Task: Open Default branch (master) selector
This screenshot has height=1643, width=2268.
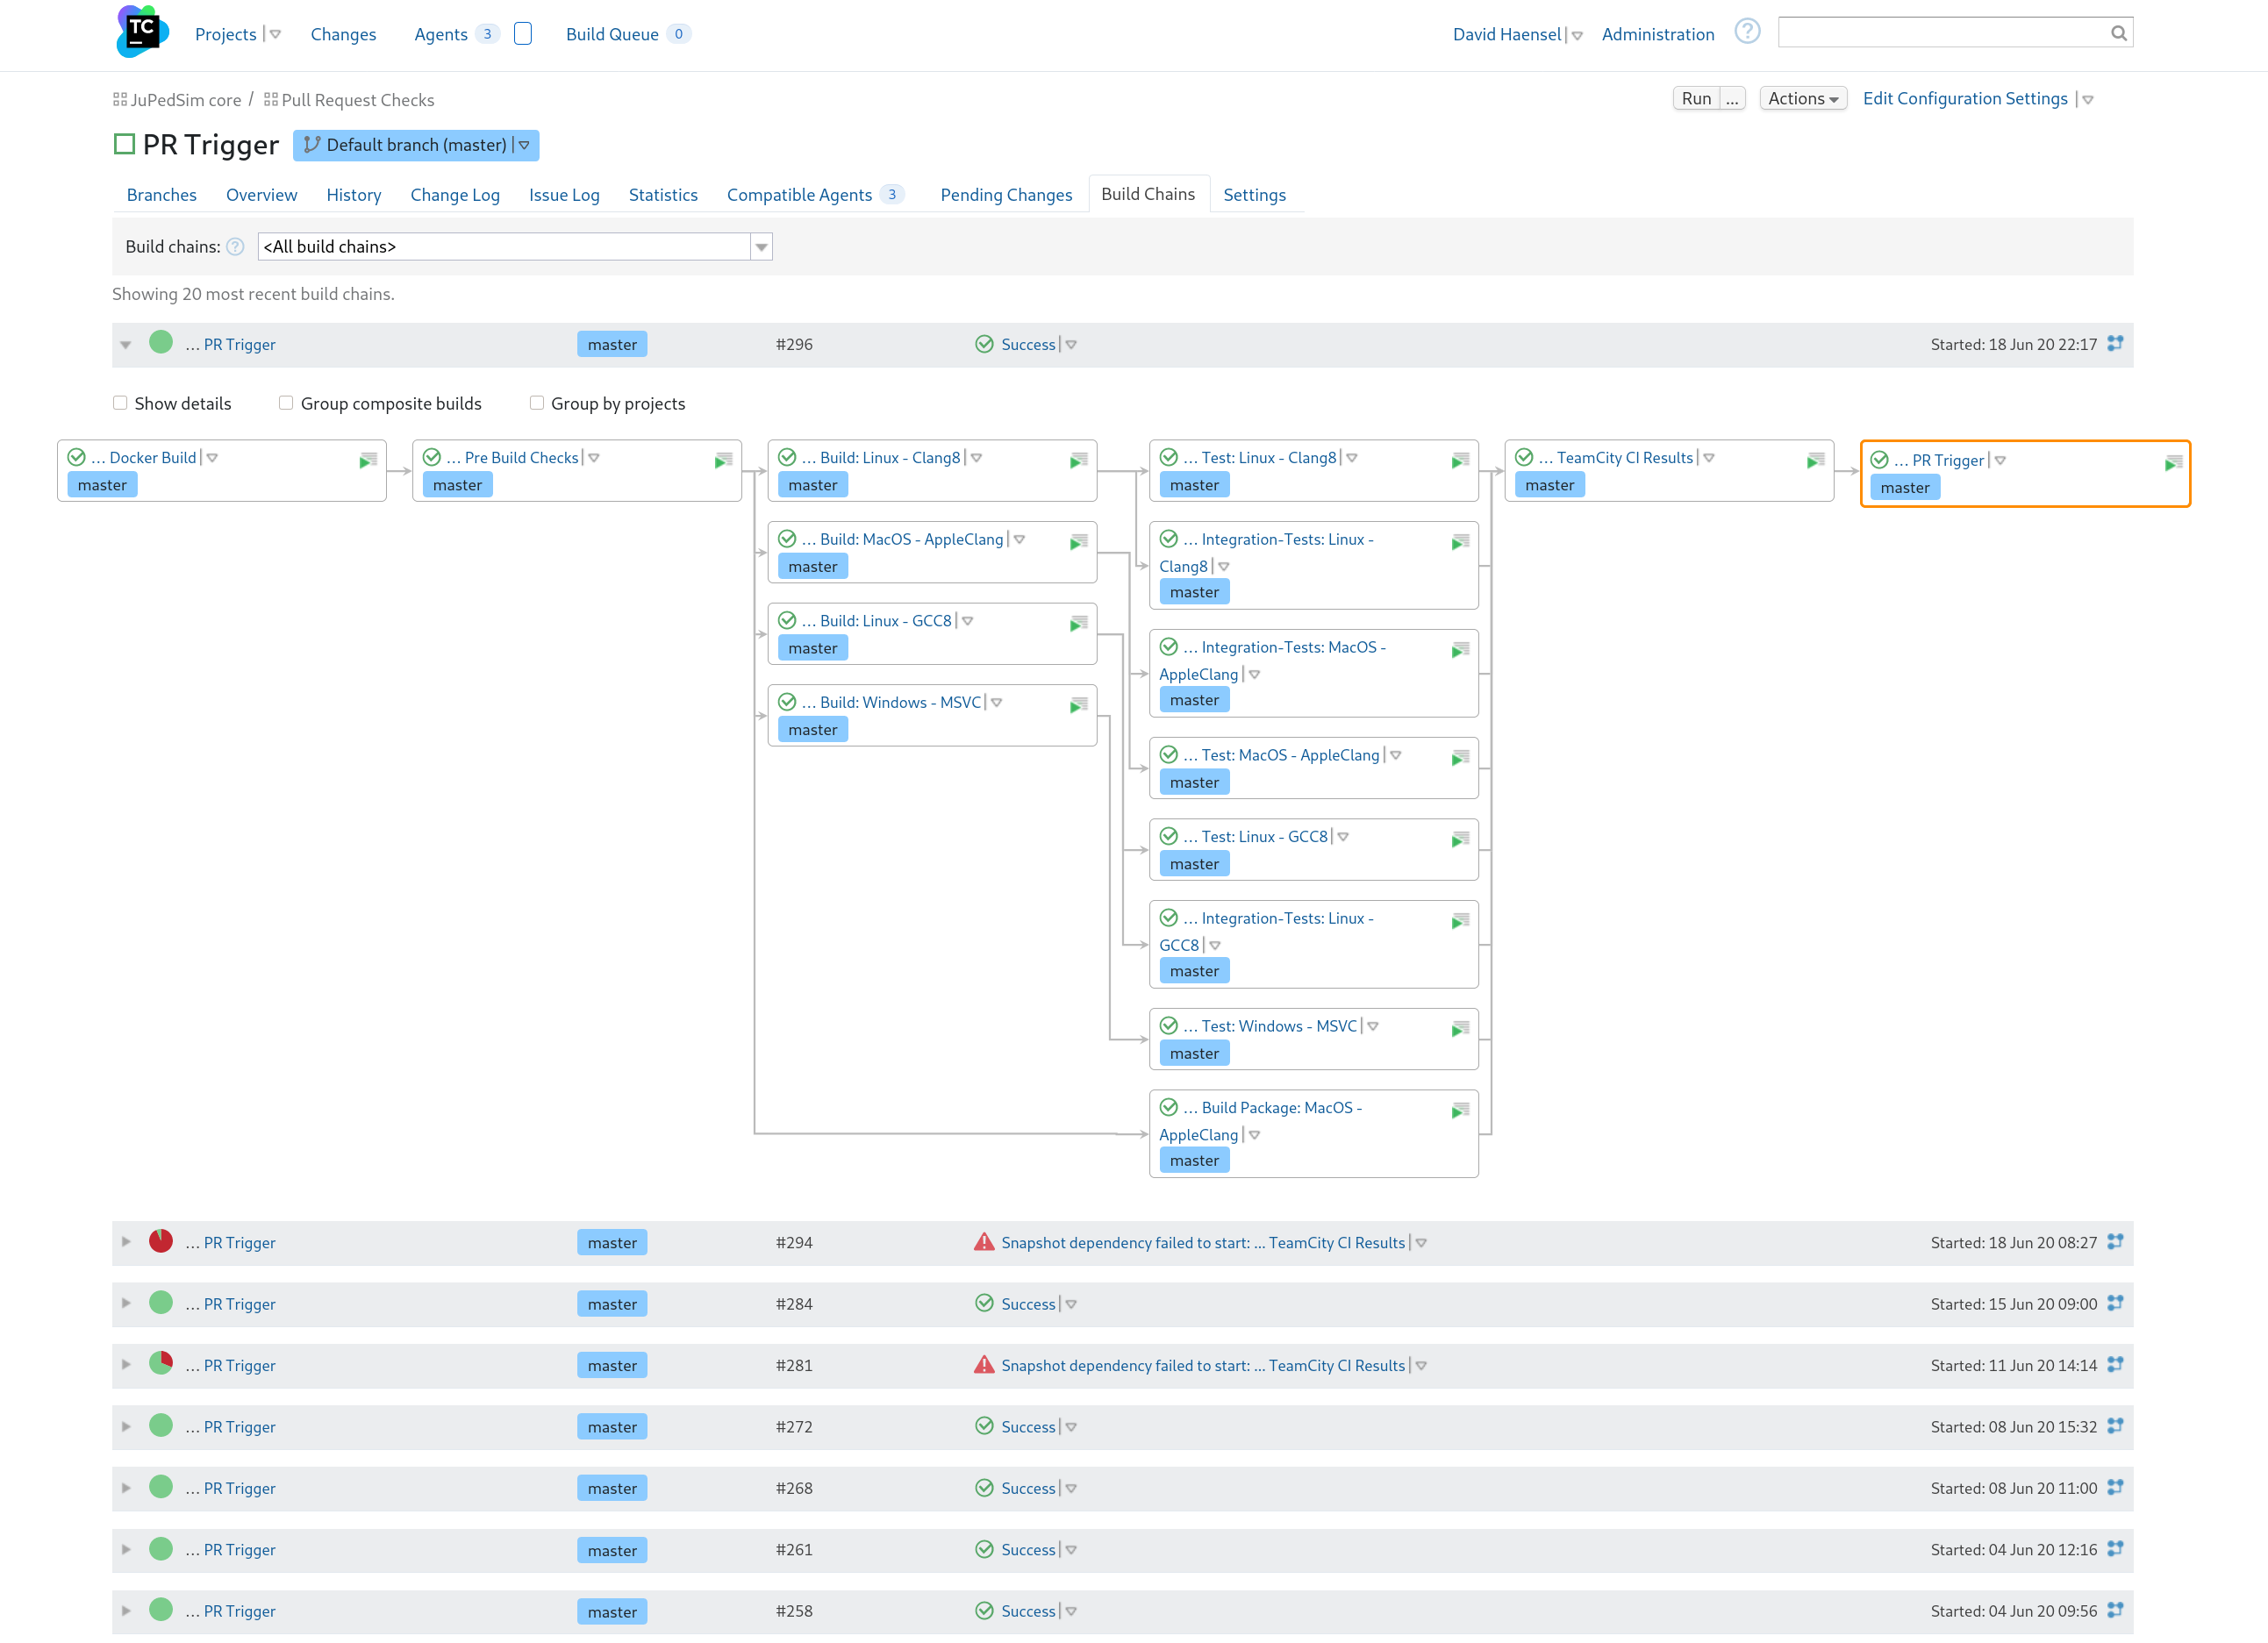Action: (x=416, y=145)
